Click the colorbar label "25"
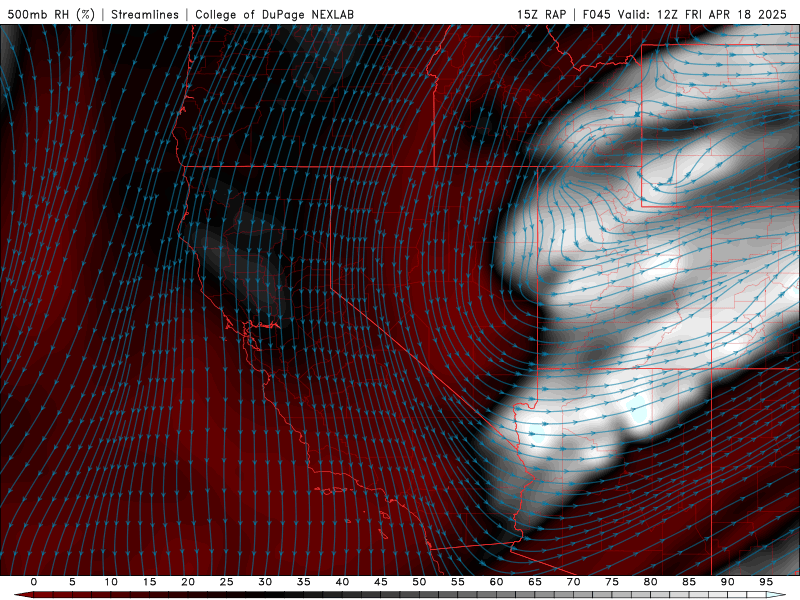Viewport: 800px width, 600px height. 227,582
